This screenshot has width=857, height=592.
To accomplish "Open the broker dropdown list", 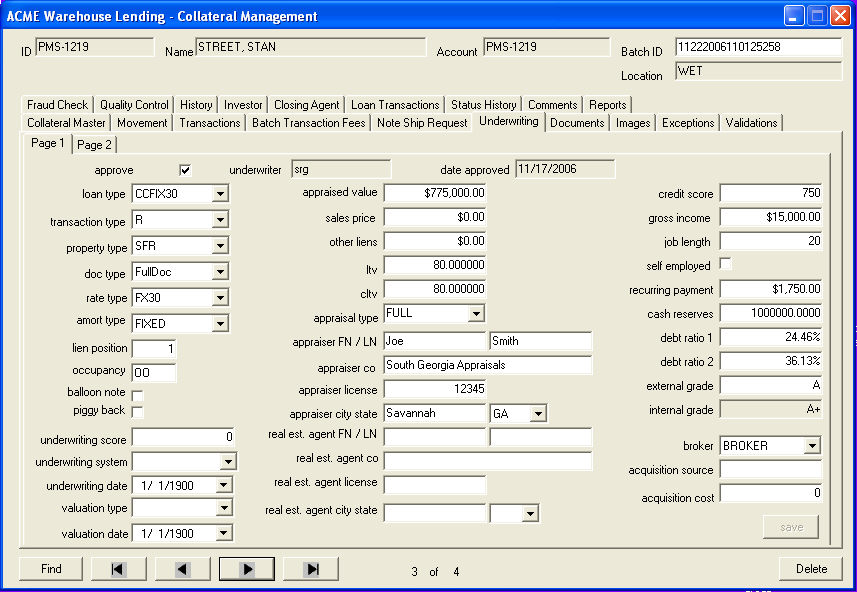I will [x=811, y=446].
